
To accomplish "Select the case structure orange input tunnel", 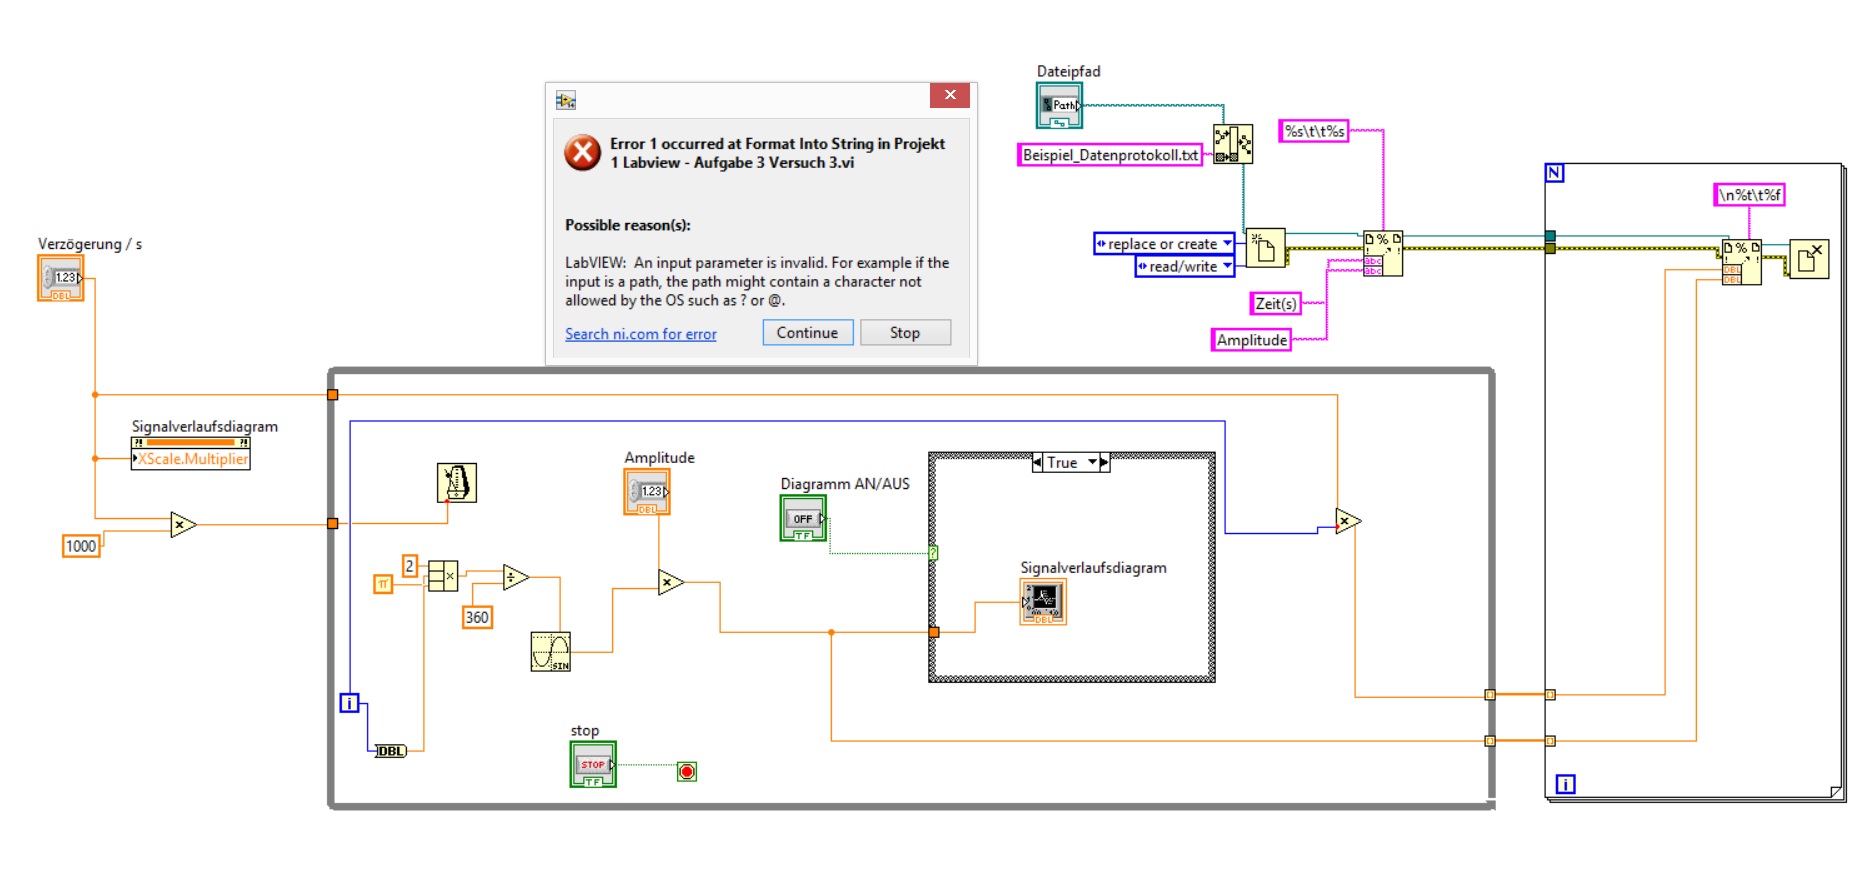I will click(934, 632).
